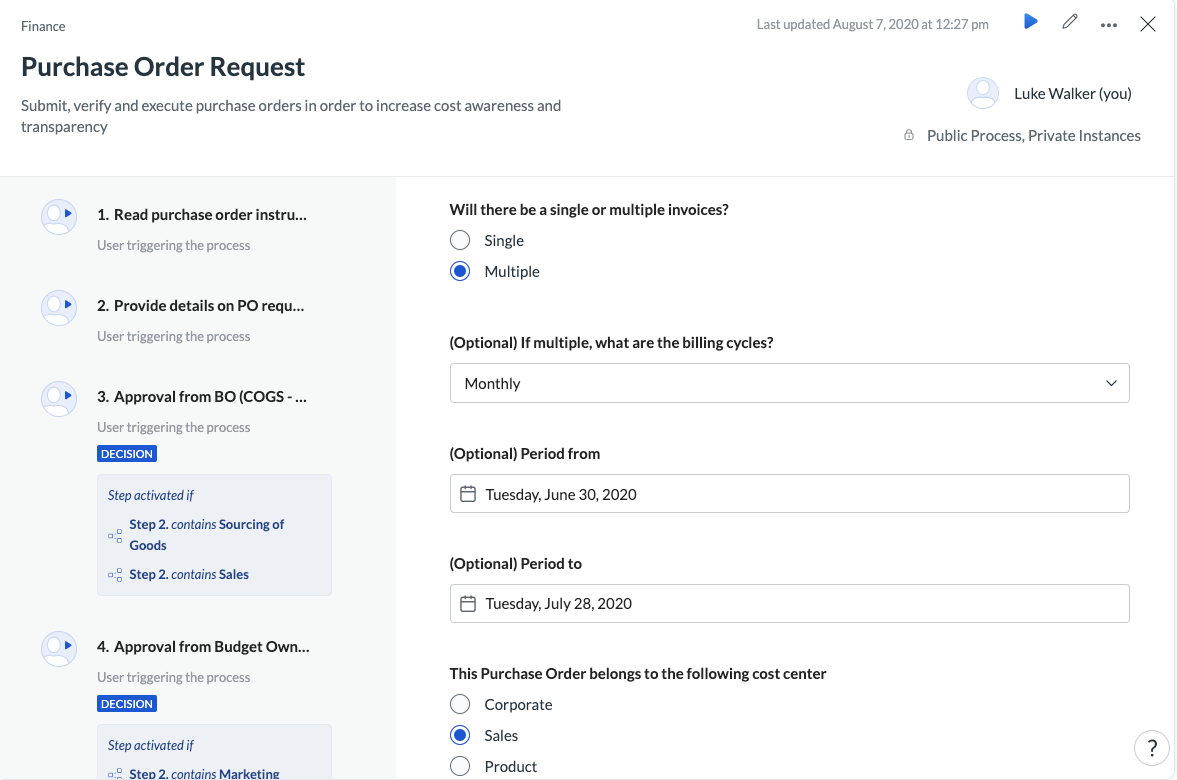Edit process using the pencil icon
1177x780 pixels.
pyautogui.click(x=1070, y=22)
